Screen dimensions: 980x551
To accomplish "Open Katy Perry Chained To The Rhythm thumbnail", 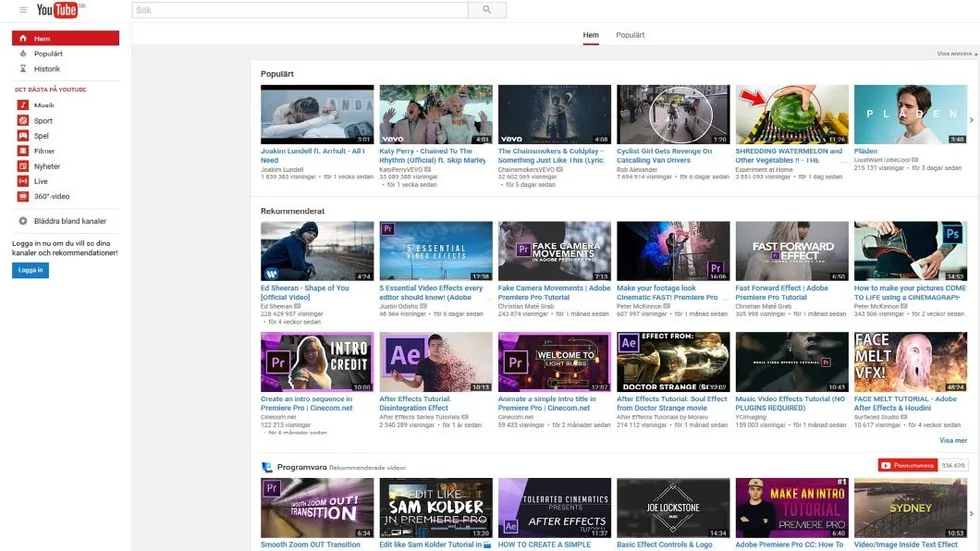I will coord(436,114).
